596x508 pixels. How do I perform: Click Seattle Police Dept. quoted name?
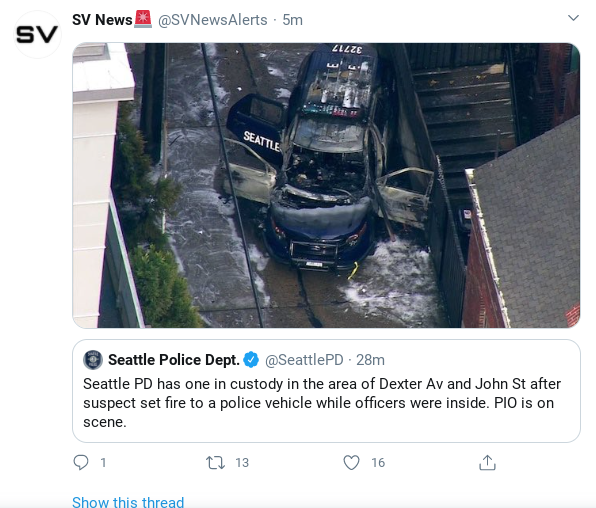[174, 360]
